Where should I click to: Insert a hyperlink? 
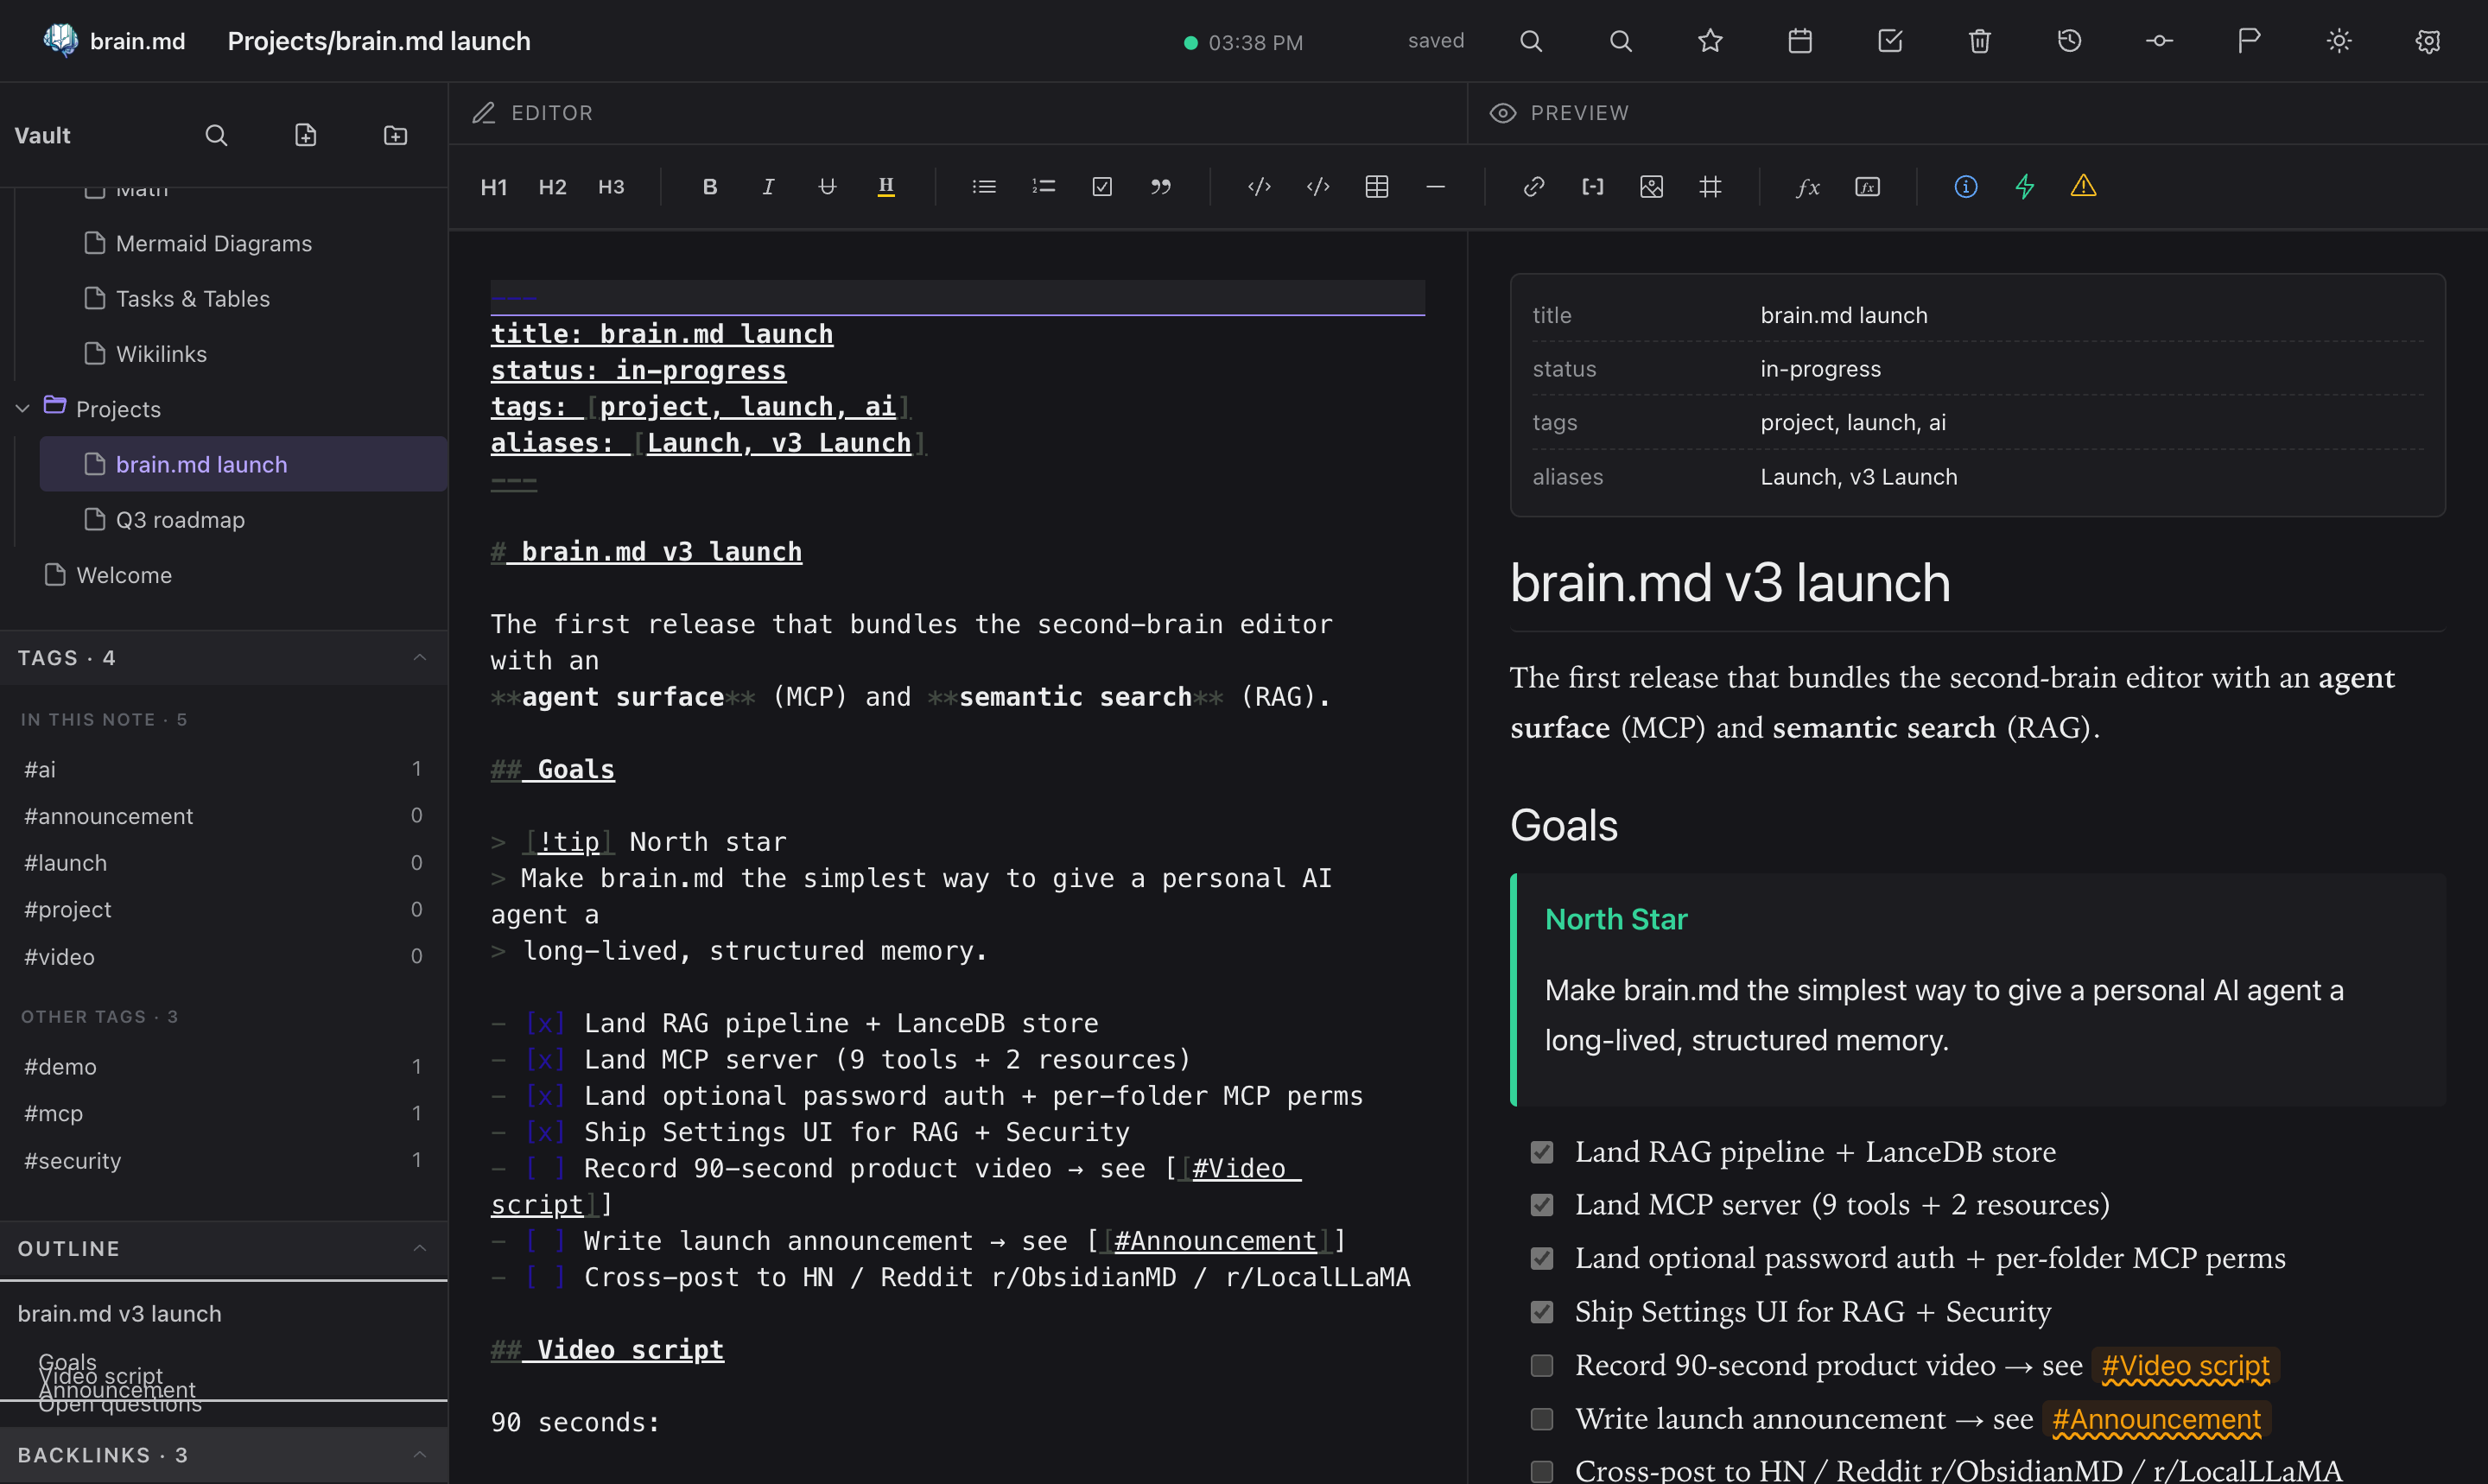pyautogui.click(x=1534, y=187)
